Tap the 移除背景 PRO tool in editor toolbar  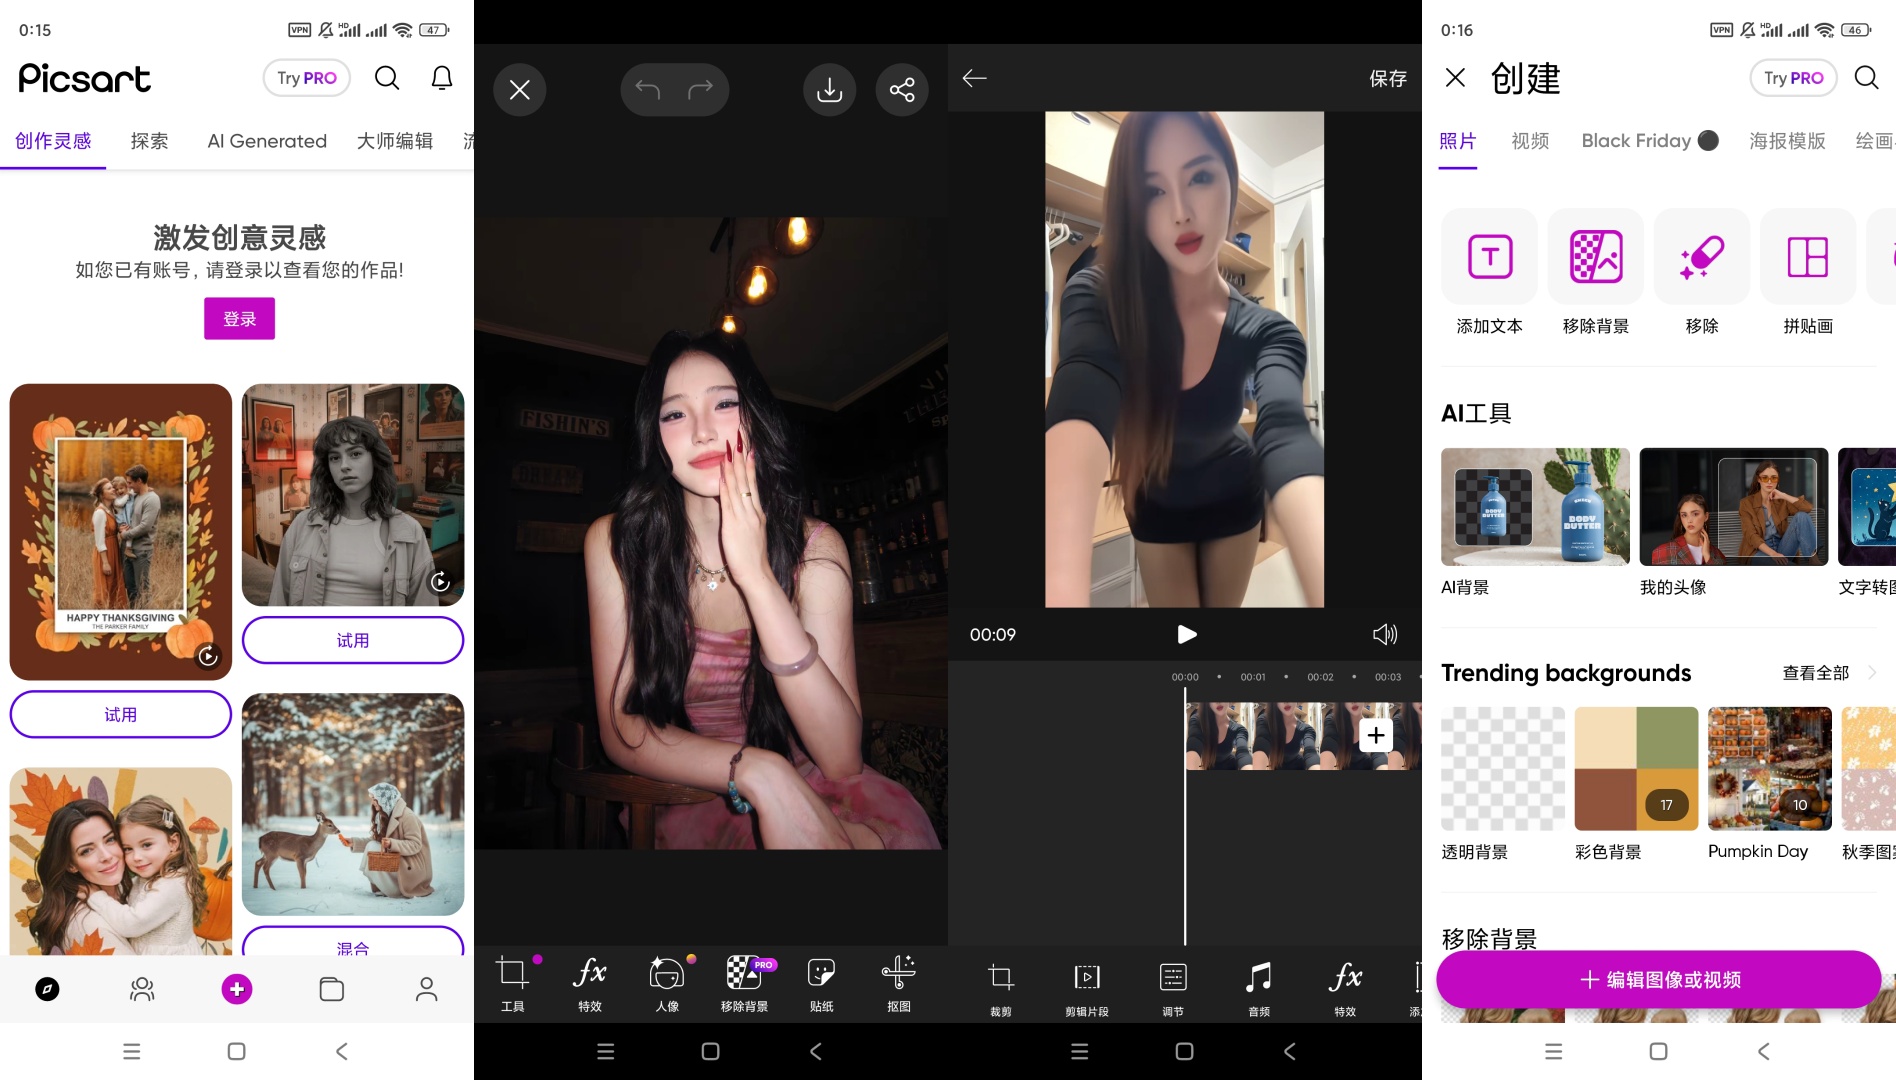745,982
